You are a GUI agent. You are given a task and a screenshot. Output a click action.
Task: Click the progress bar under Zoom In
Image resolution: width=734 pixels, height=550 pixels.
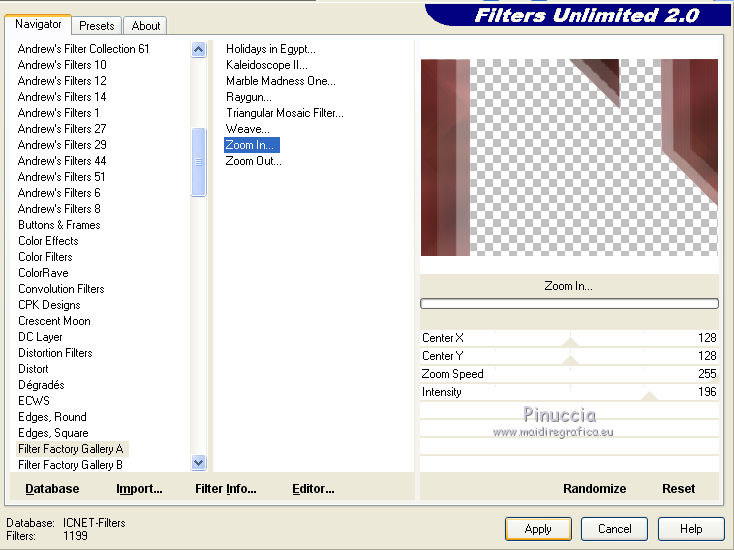coord(569,303)
